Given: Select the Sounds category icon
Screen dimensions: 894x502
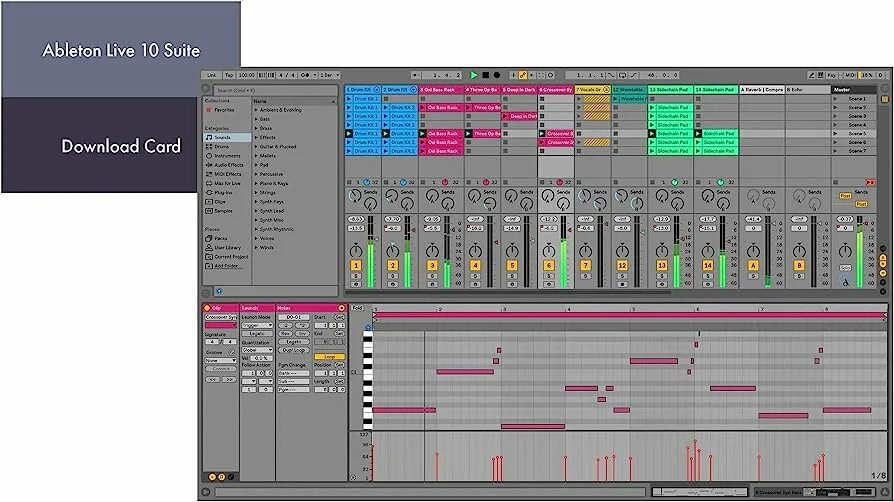Looking at the screenshot, I should click(209, 137).
